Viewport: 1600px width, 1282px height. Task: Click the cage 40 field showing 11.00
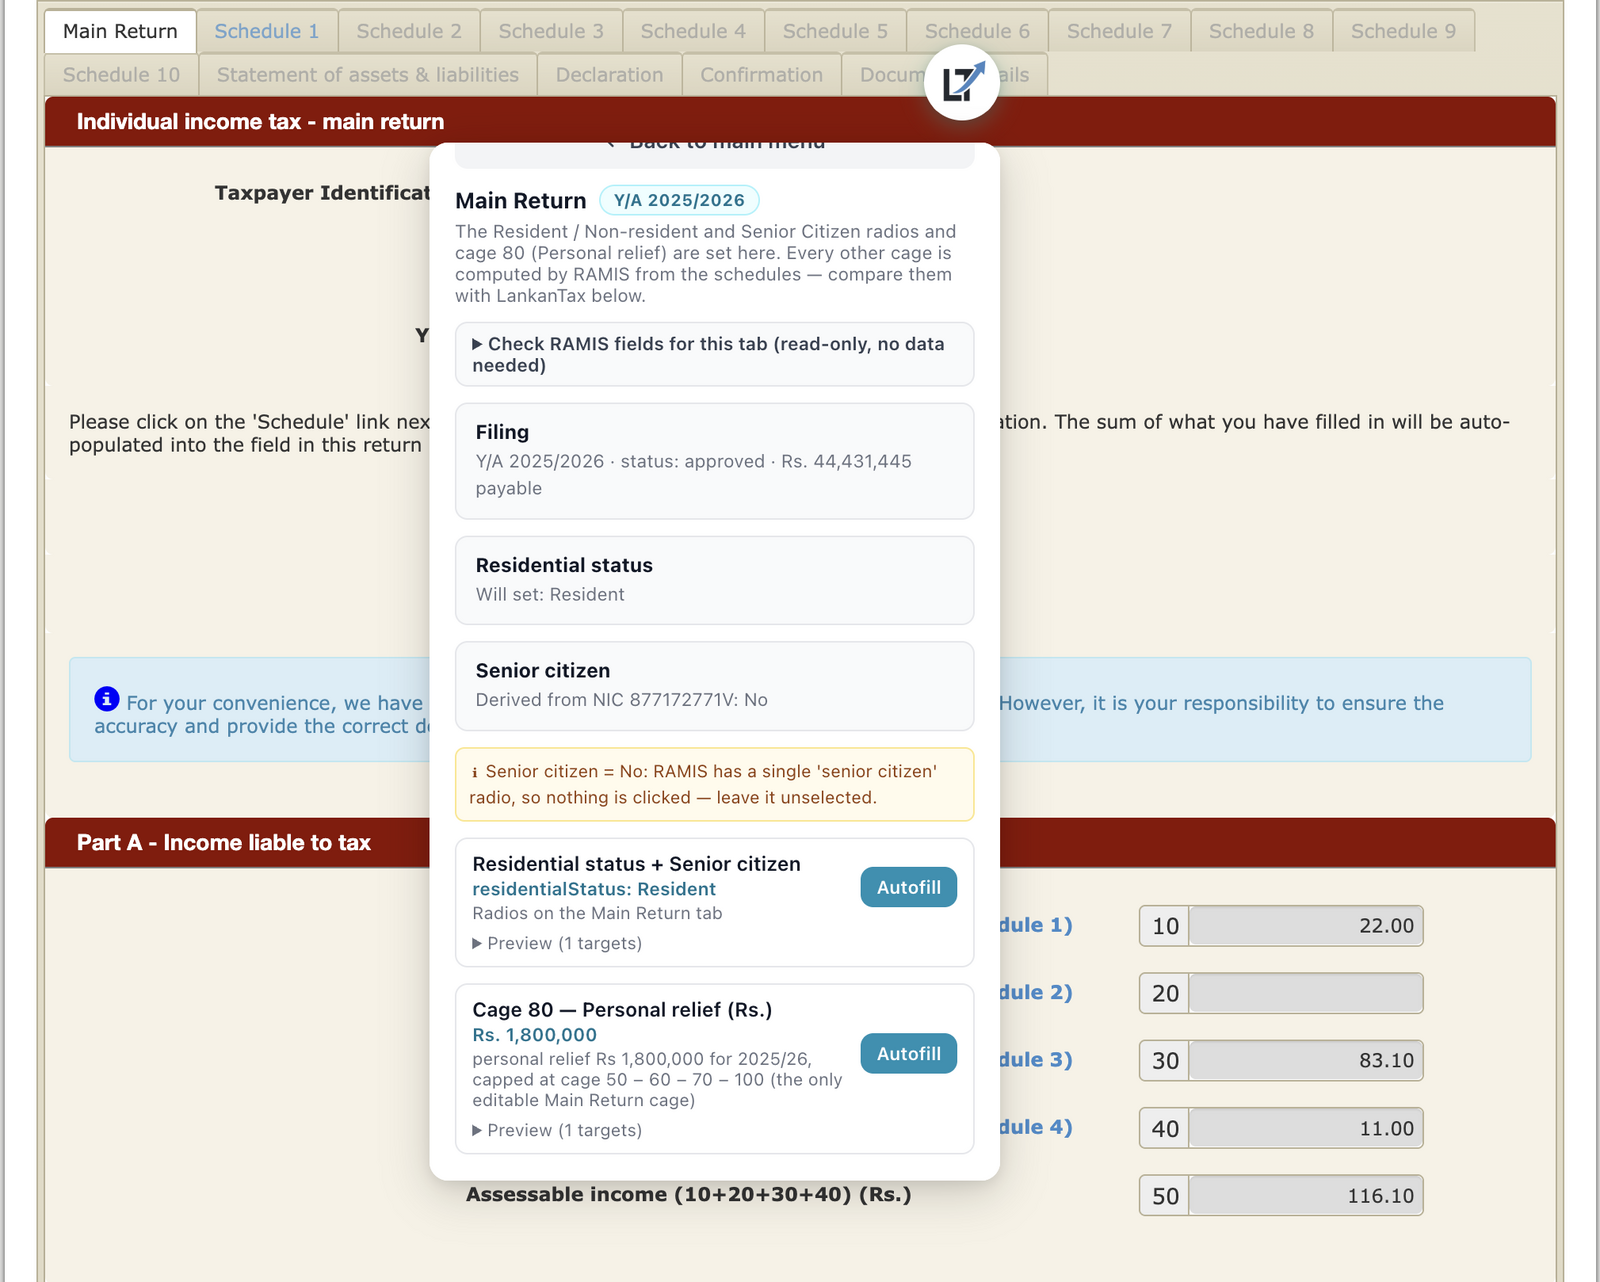(1306, 1128)
